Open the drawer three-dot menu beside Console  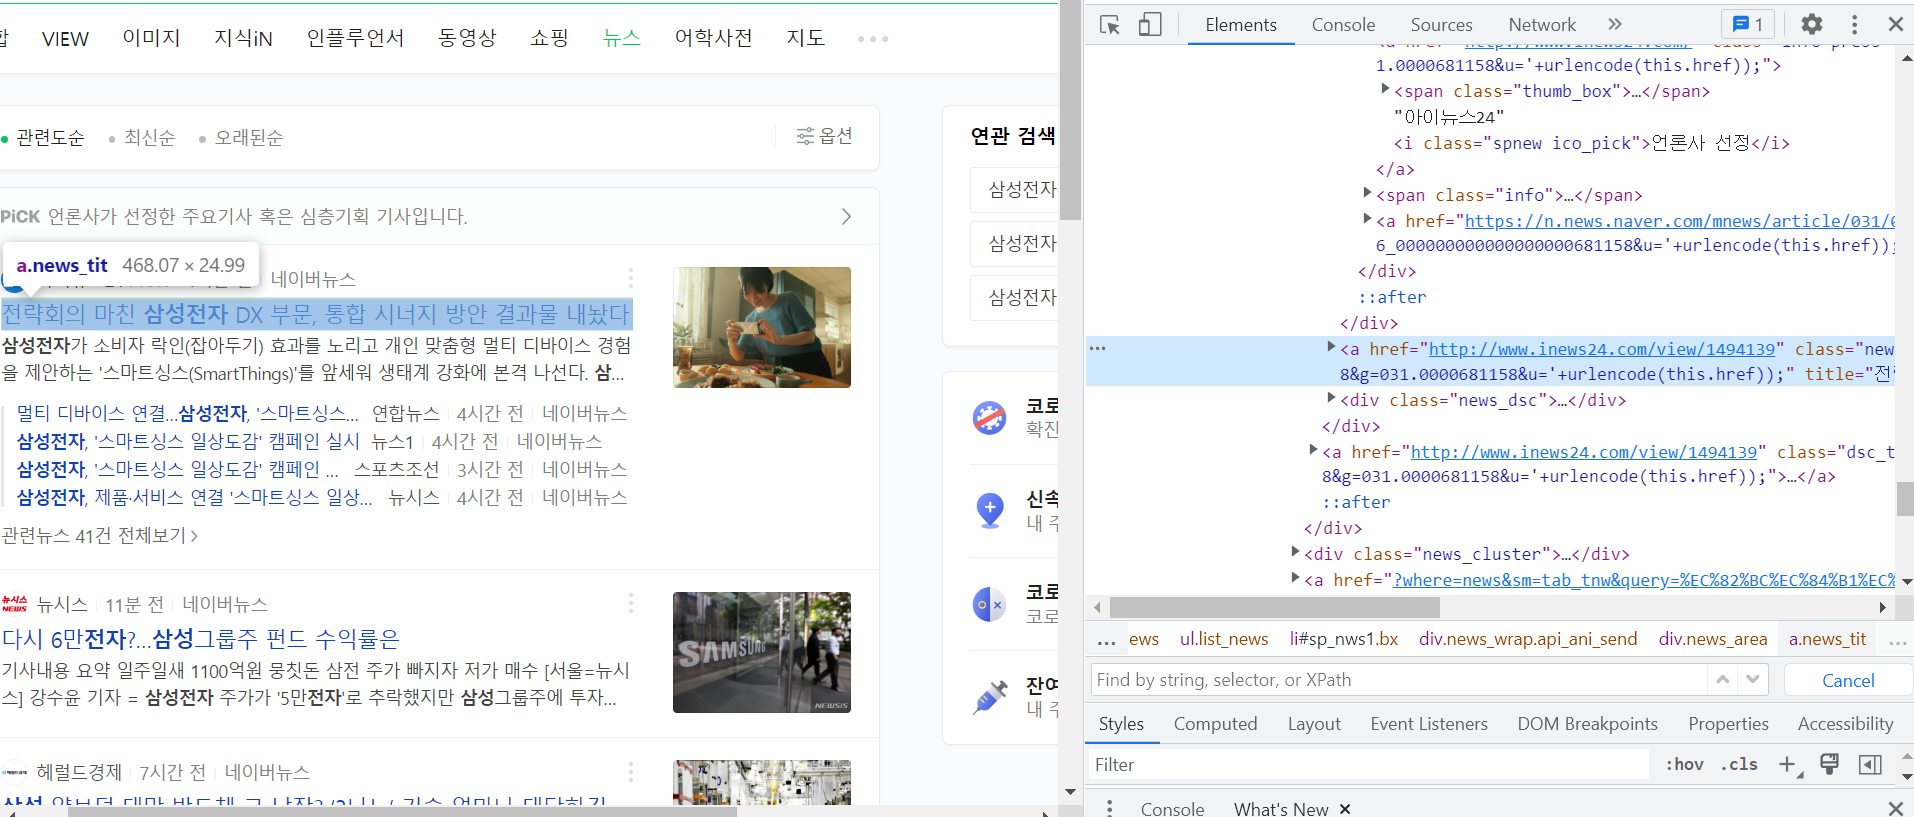tap(1109, 808)
